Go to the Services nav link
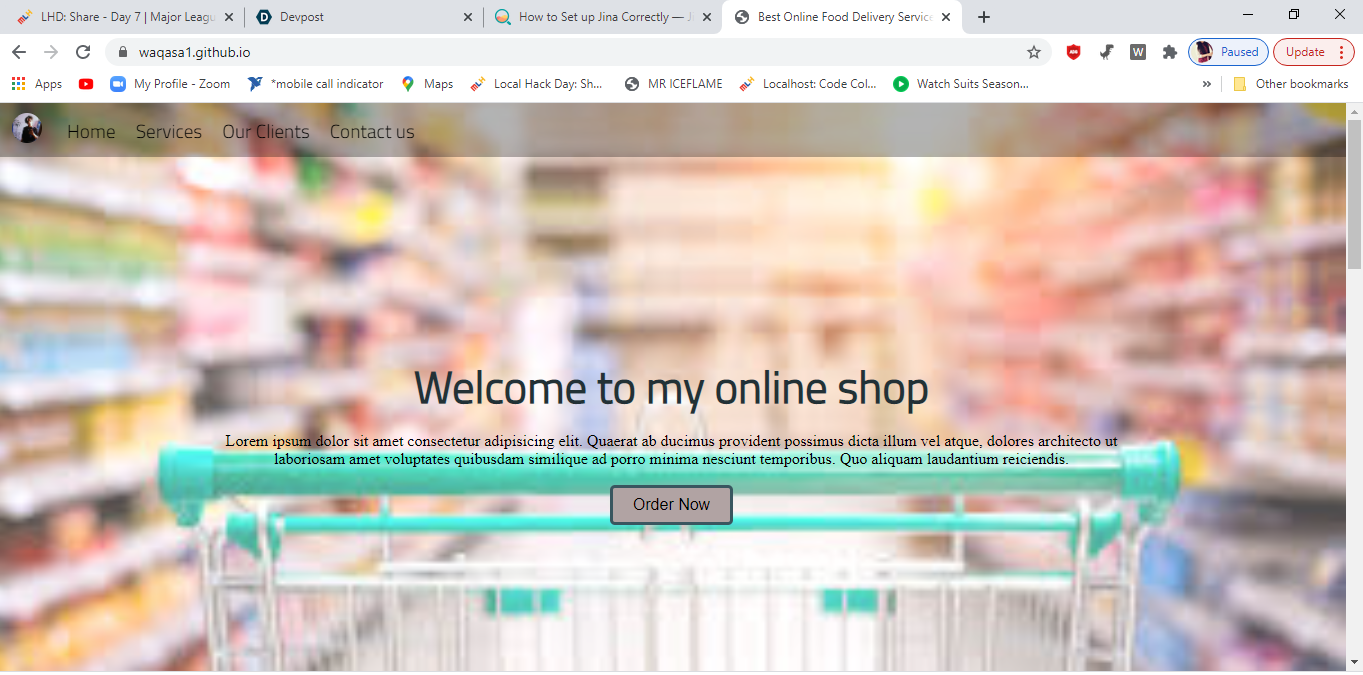Screen dimensions: 1363x675 point(169,132)
